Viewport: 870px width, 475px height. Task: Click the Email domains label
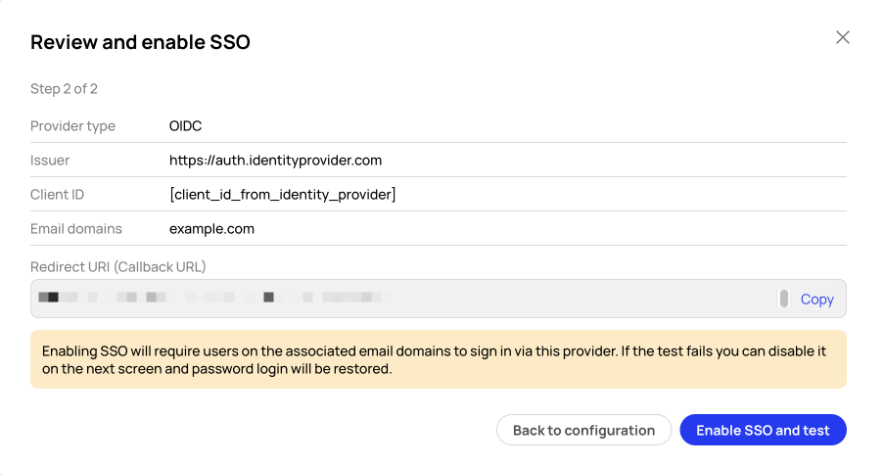(x=76, y=229)
